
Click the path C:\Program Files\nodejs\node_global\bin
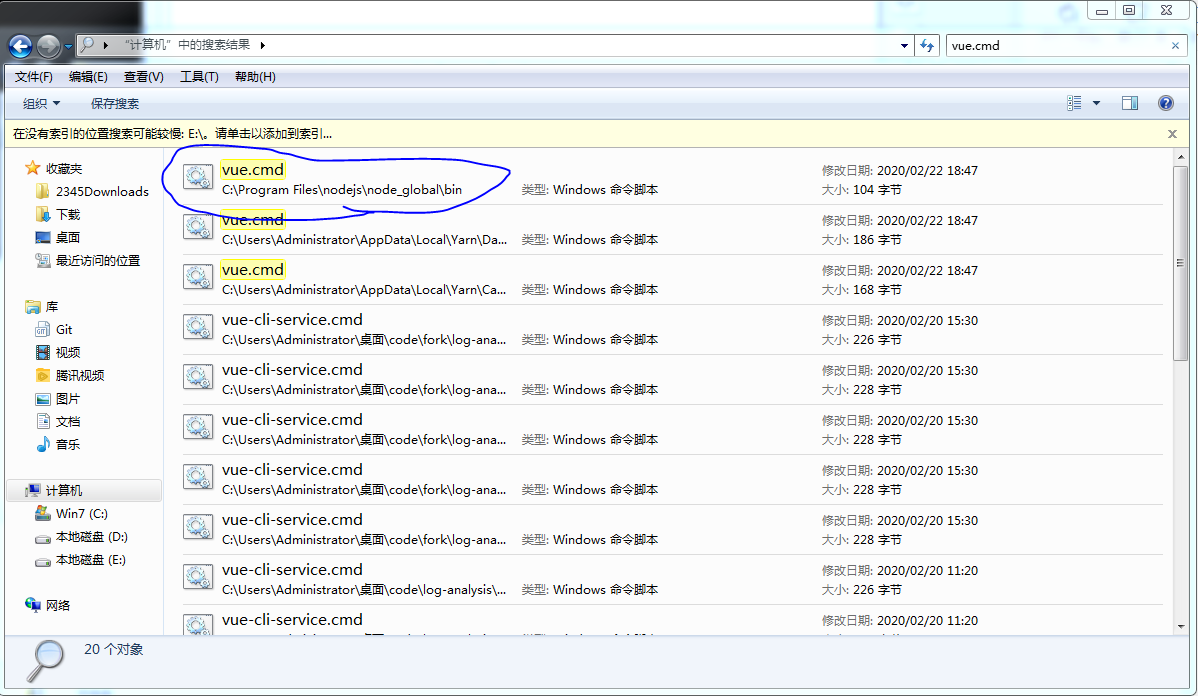(x=342, y=189)
